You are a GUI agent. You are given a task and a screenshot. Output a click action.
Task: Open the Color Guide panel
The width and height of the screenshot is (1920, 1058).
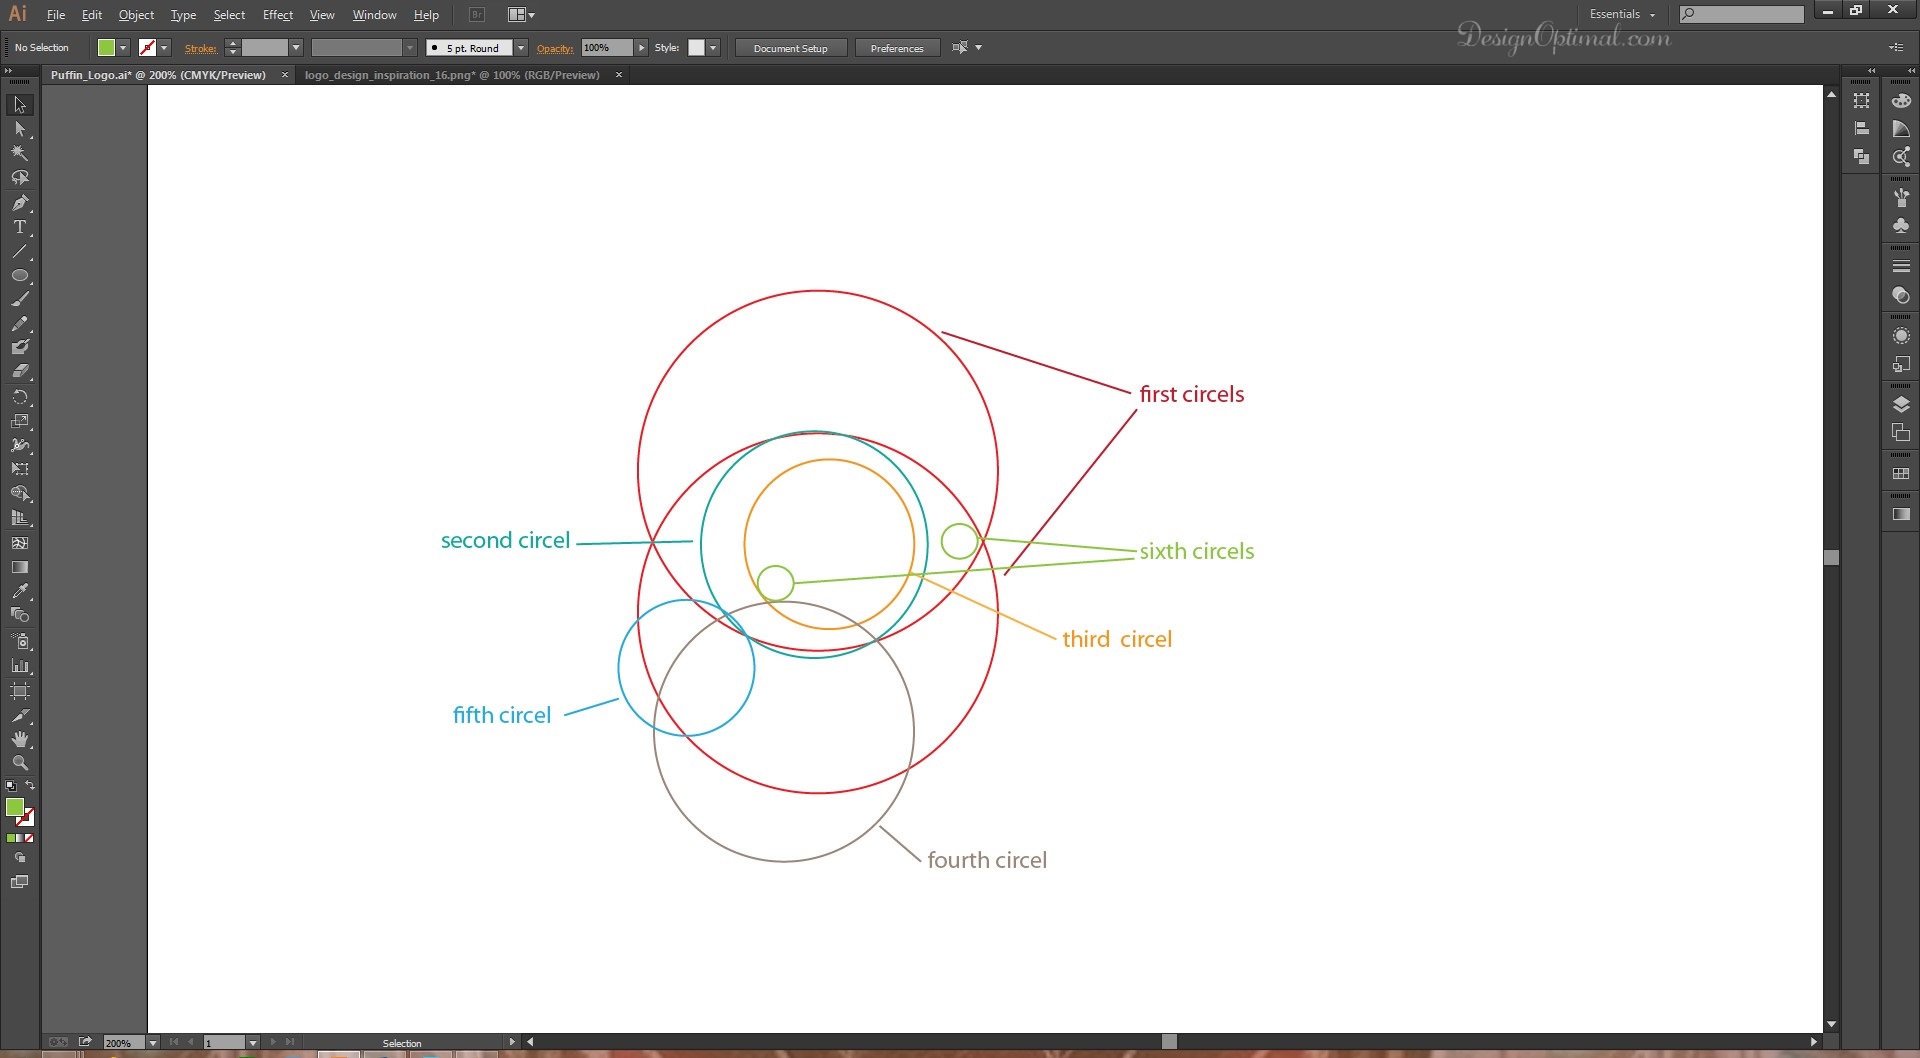tap(1901, 129)
